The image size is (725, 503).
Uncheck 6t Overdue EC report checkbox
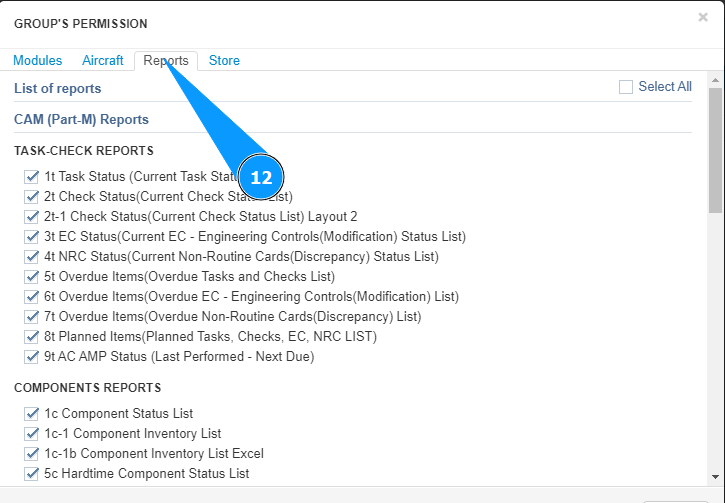(32, 297)
